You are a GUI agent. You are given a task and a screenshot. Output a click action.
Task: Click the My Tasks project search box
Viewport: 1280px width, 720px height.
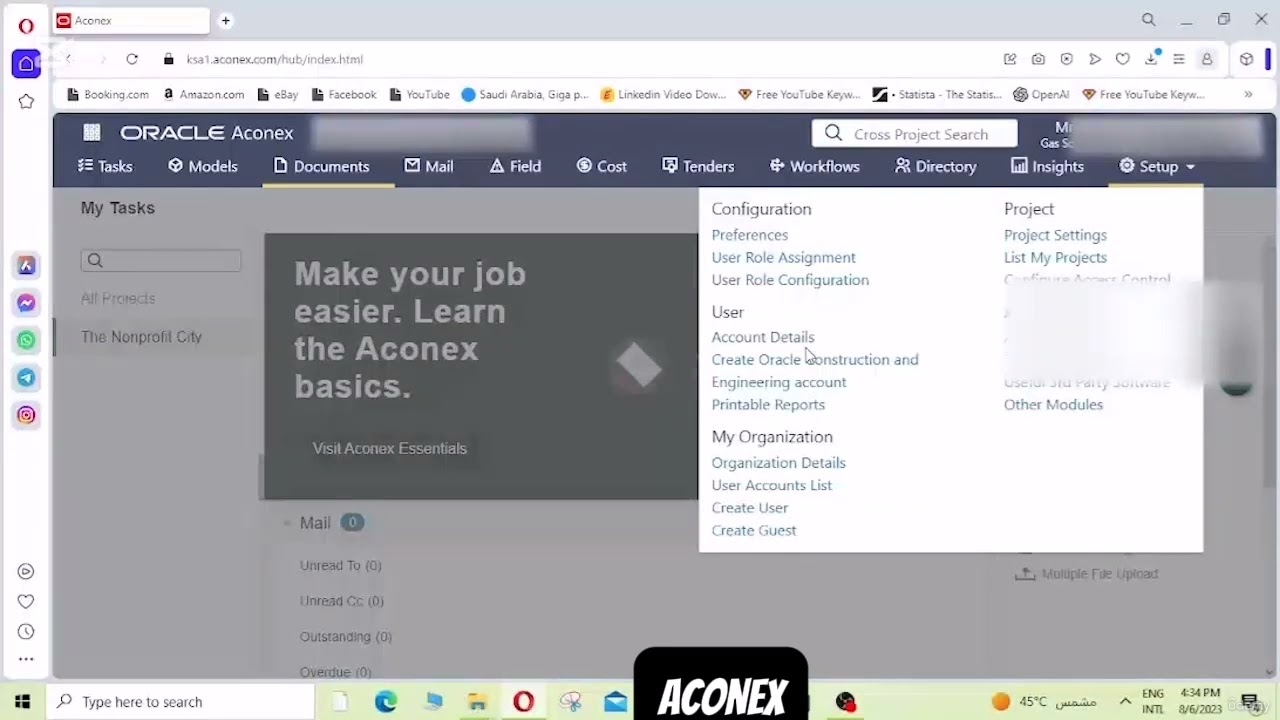click(x=161, y=260)
